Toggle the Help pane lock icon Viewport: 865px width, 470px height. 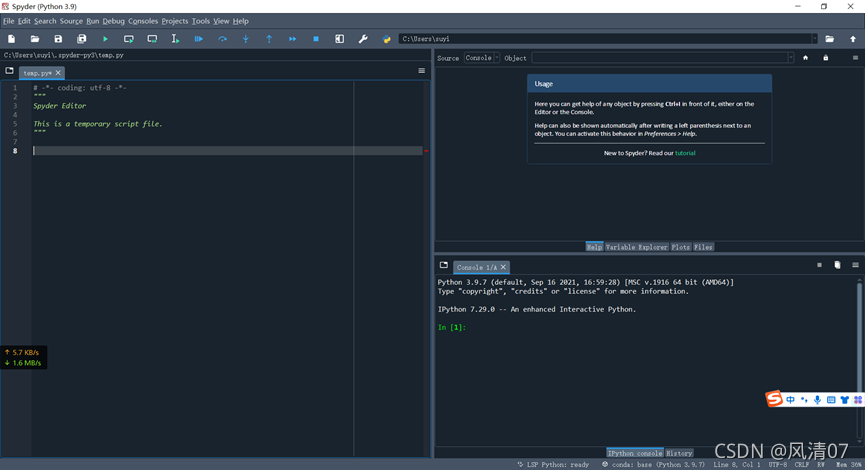pyautogui.click(x=826, y=58)
